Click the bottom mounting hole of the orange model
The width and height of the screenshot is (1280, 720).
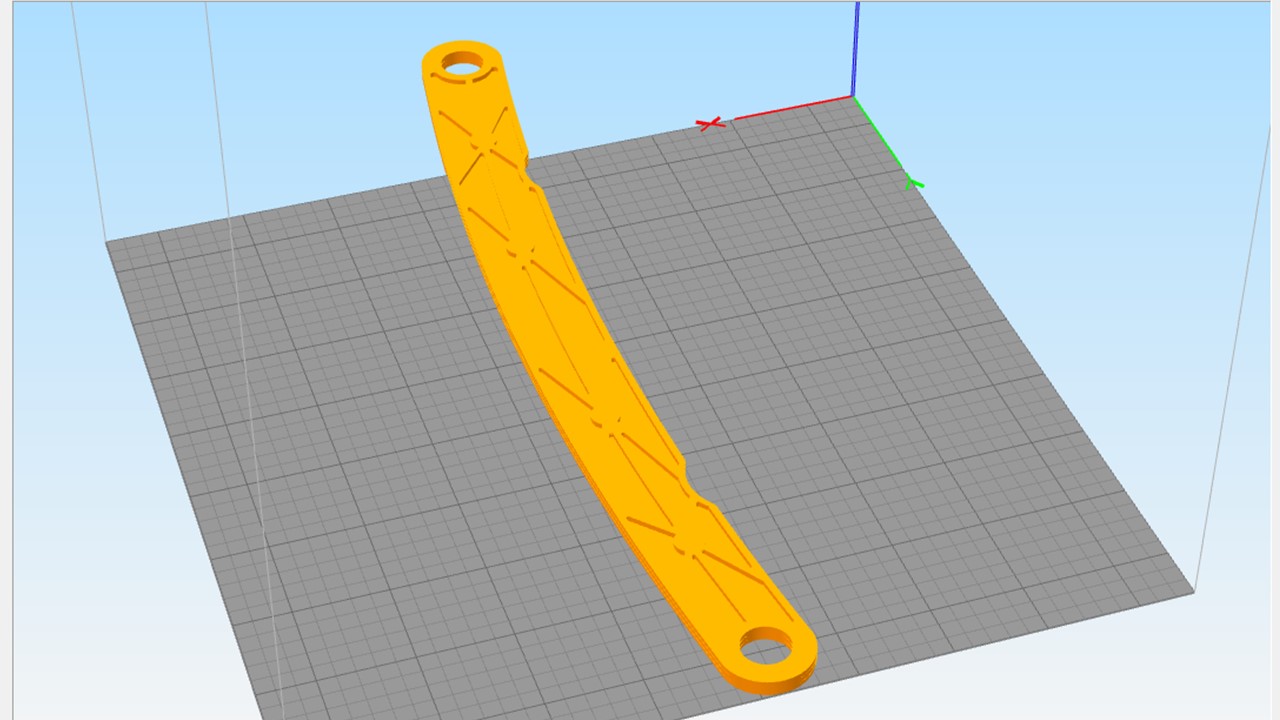pos(766,645)
